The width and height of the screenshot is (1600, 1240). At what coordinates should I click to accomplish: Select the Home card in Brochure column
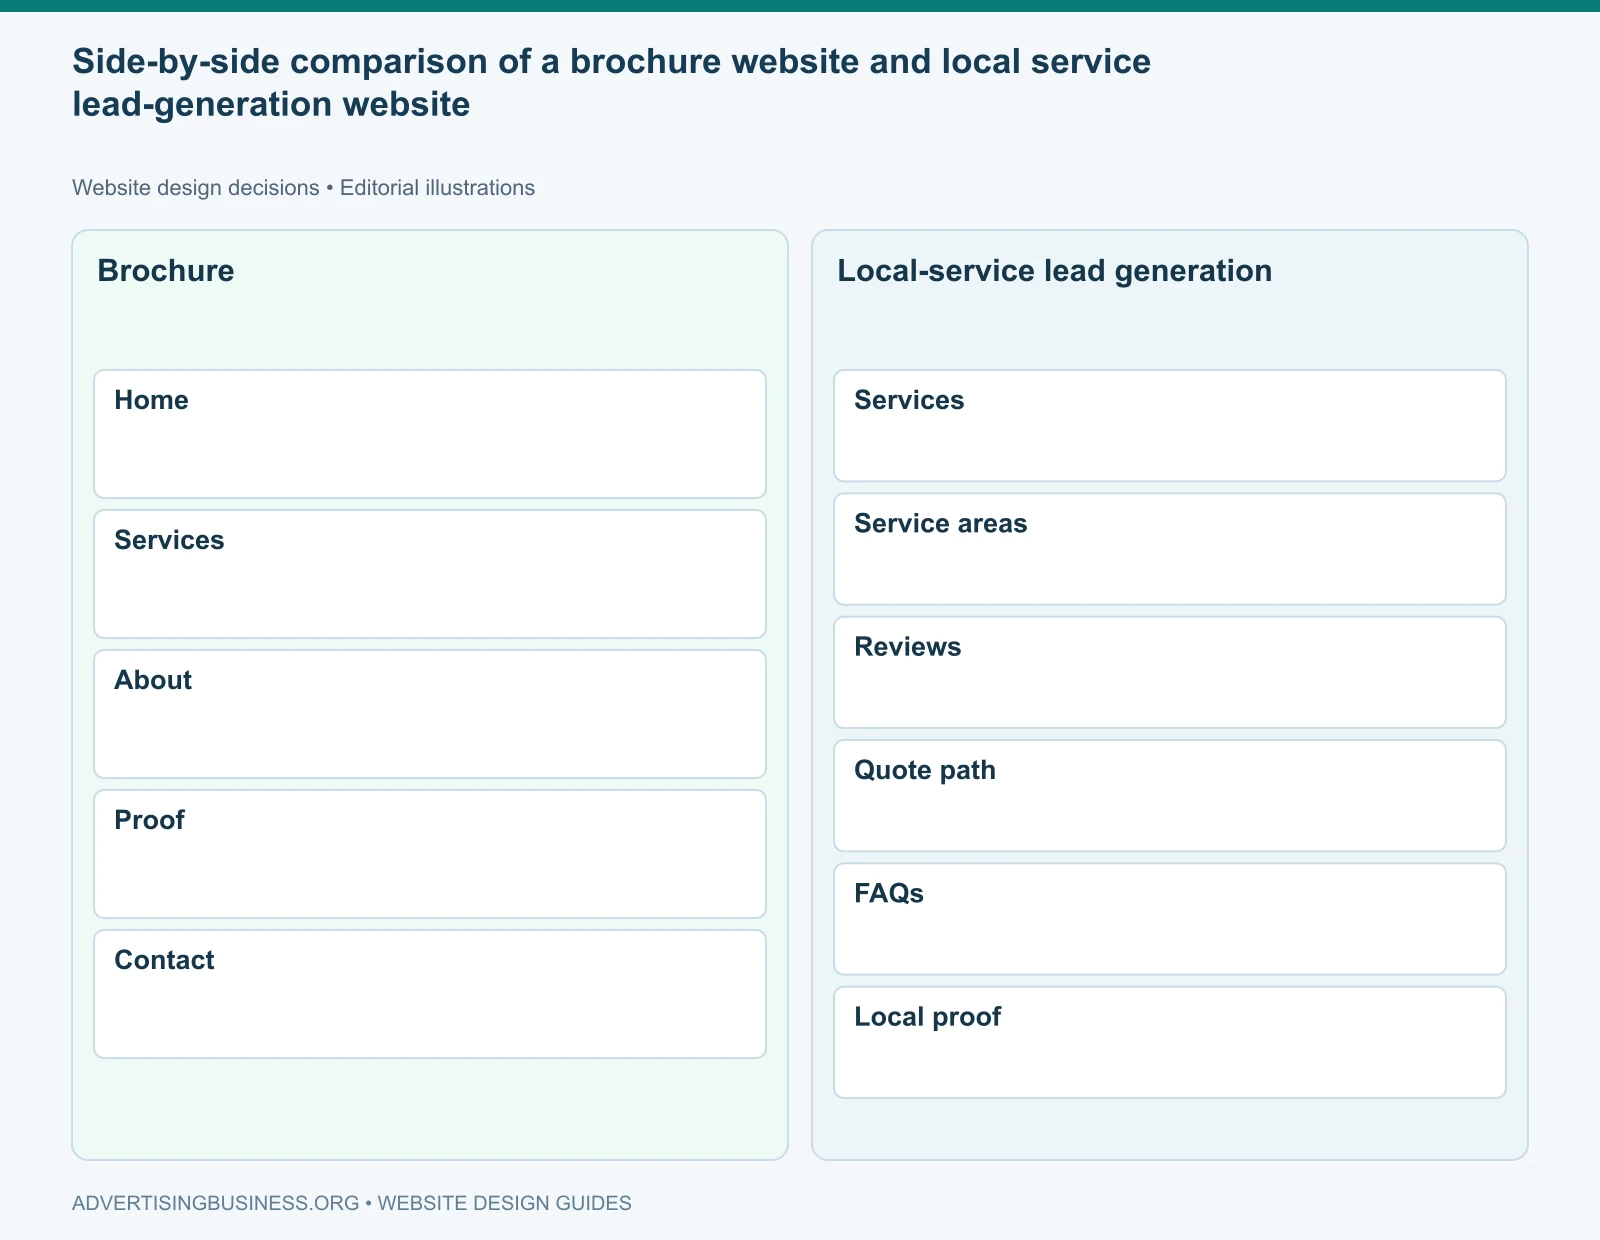click(x=430, y=434)
